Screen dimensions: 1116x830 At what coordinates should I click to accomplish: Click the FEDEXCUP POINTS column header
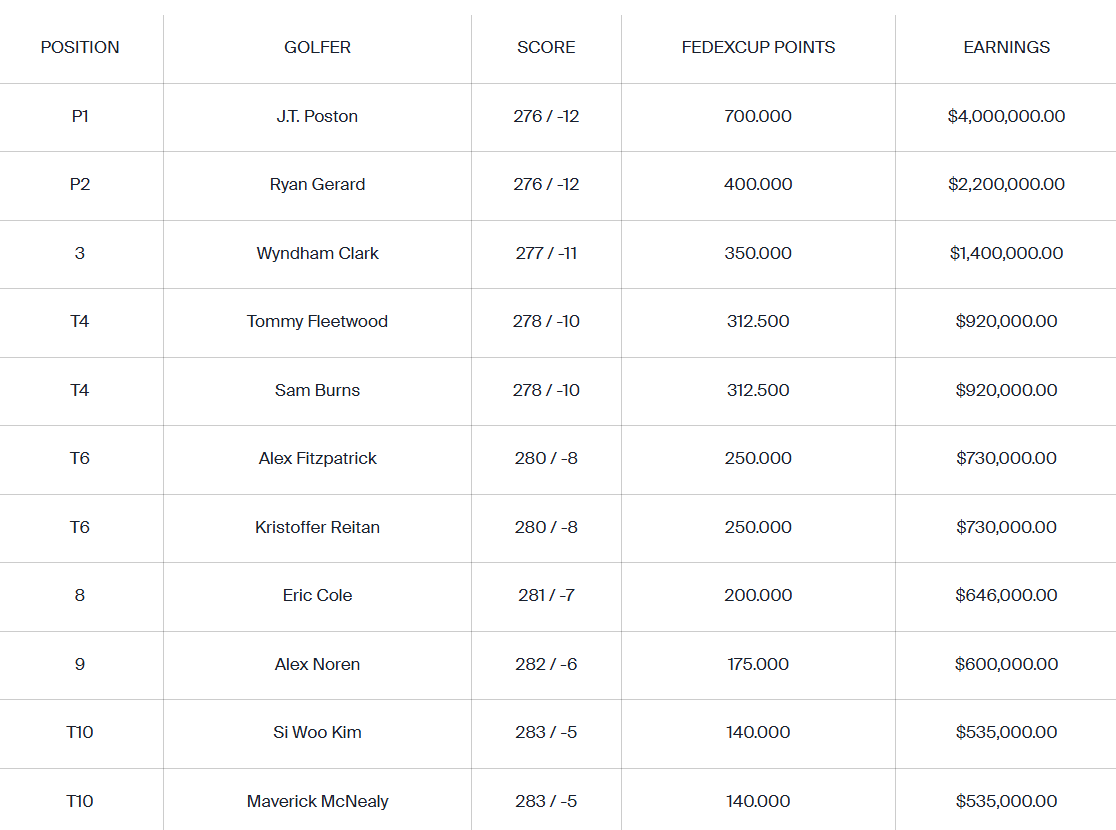tap(758, 47)
